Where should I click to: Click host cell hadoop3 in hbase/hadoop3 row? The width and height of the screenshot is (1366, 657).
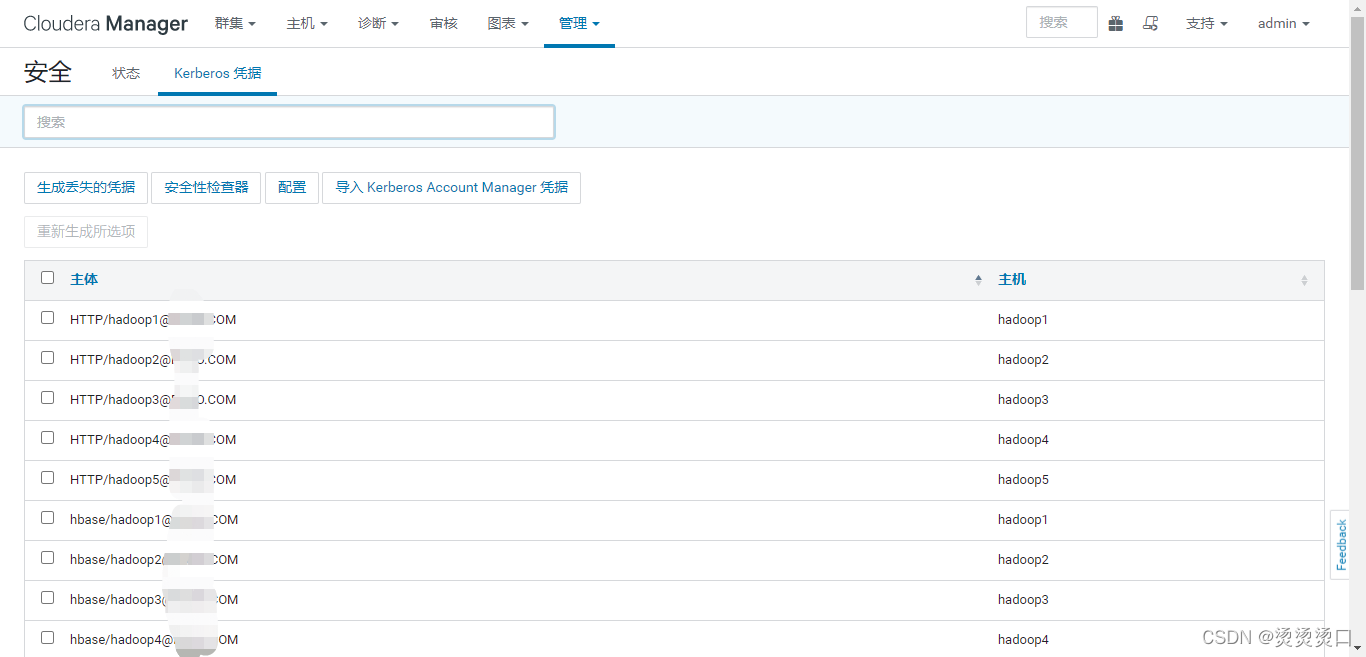(1023, 600)
